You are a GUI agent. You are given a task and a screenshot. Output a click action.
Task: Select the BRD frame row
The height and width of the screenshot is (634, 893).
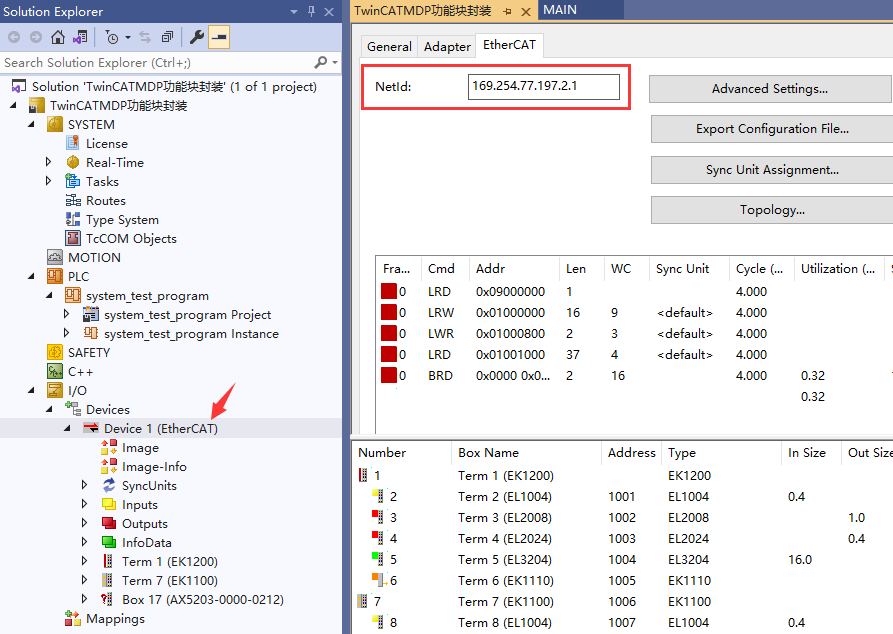click(x=632, y=375)
